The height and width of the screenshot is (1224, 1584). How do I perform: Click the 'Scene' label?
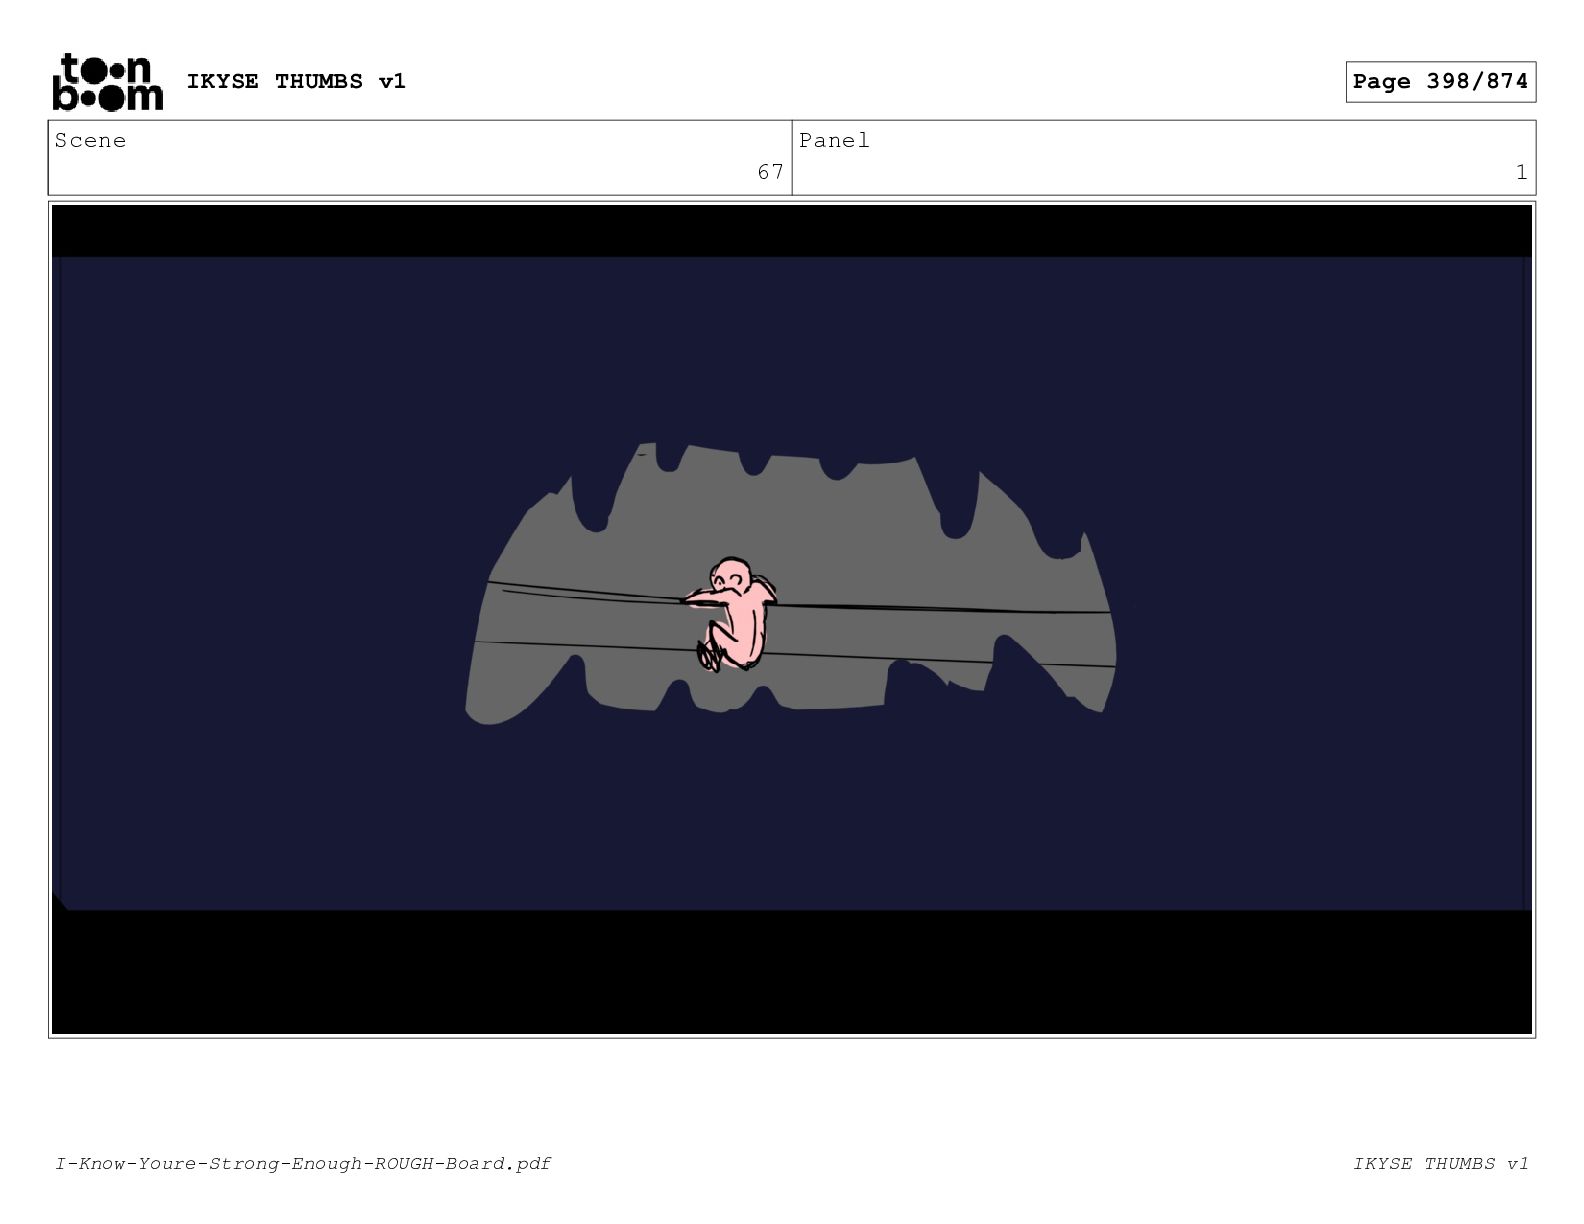(x=91, y=141)
